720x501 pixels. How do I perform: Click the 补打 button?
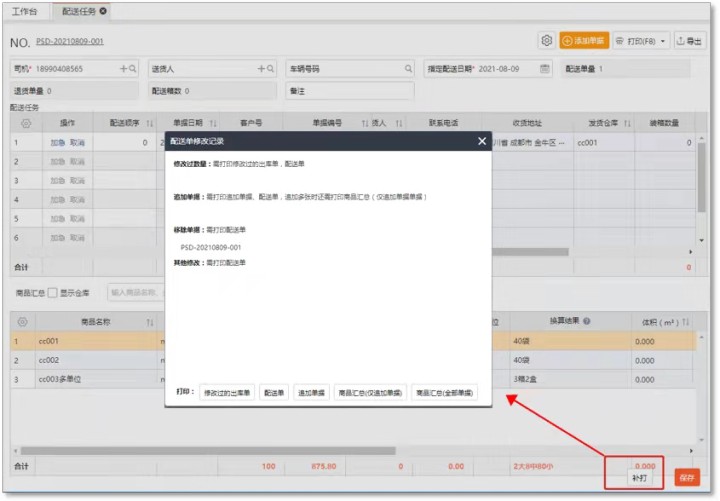click(x=639, y=479)
